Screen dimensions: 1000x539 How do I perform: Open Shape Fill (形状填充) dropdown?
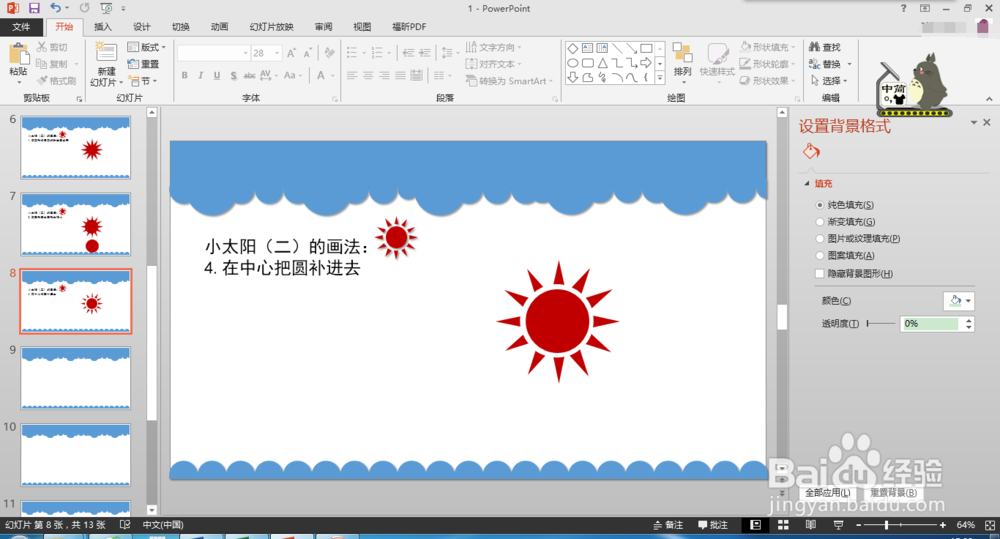(768, 47)
